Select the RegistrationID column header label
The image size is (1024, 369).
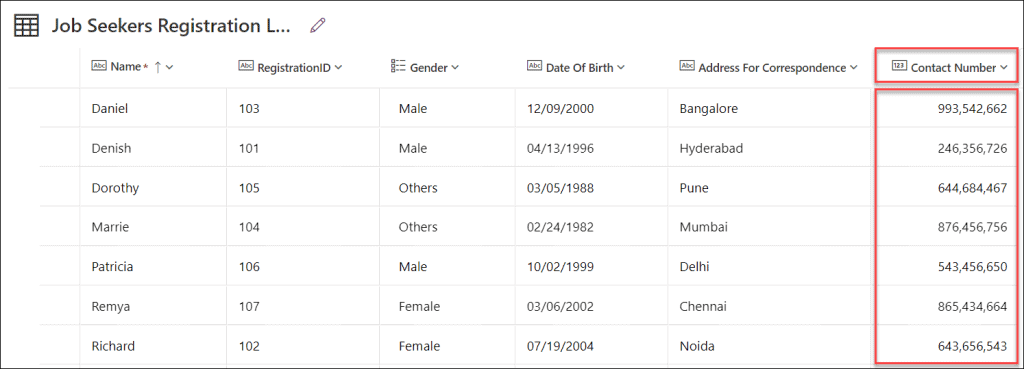(294, 67)
